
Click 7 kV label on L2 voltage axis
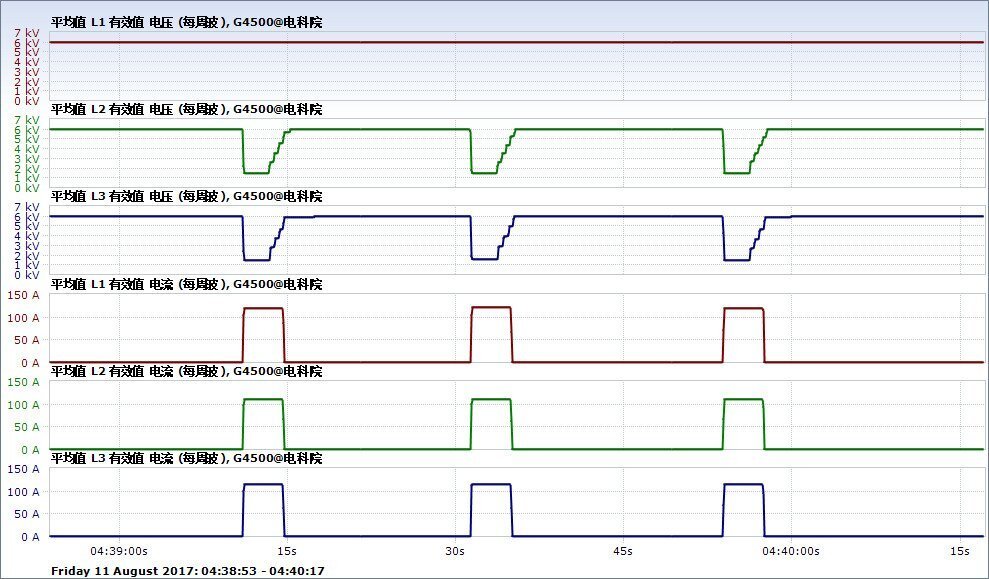coord(27,120)
